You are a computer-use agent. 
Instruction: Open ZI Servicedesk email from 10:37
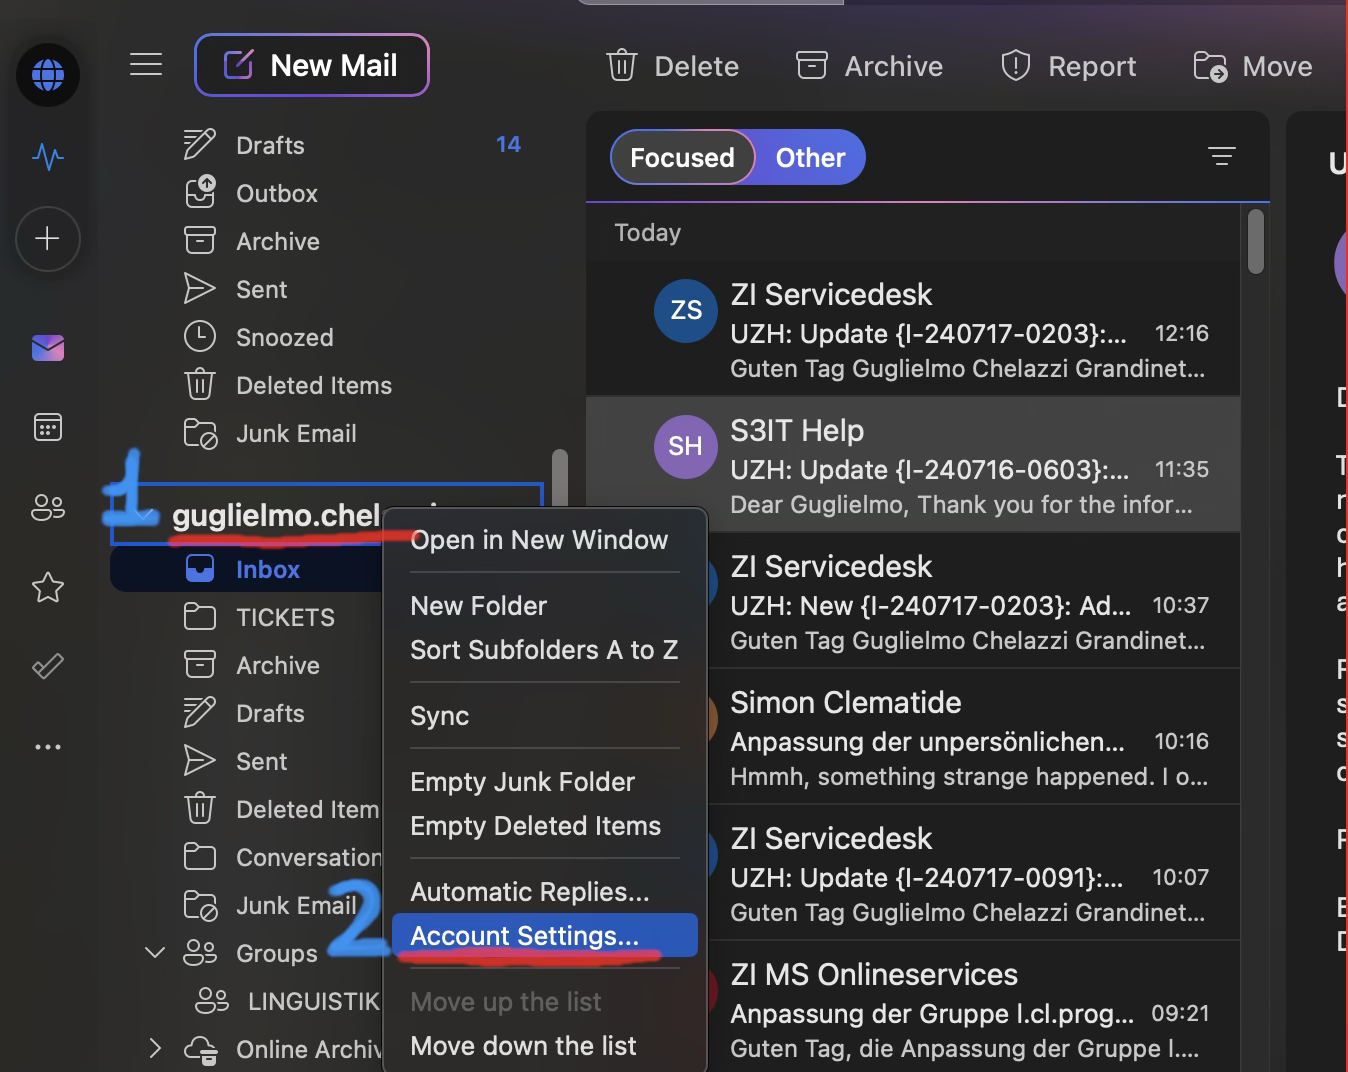point(973,601)
